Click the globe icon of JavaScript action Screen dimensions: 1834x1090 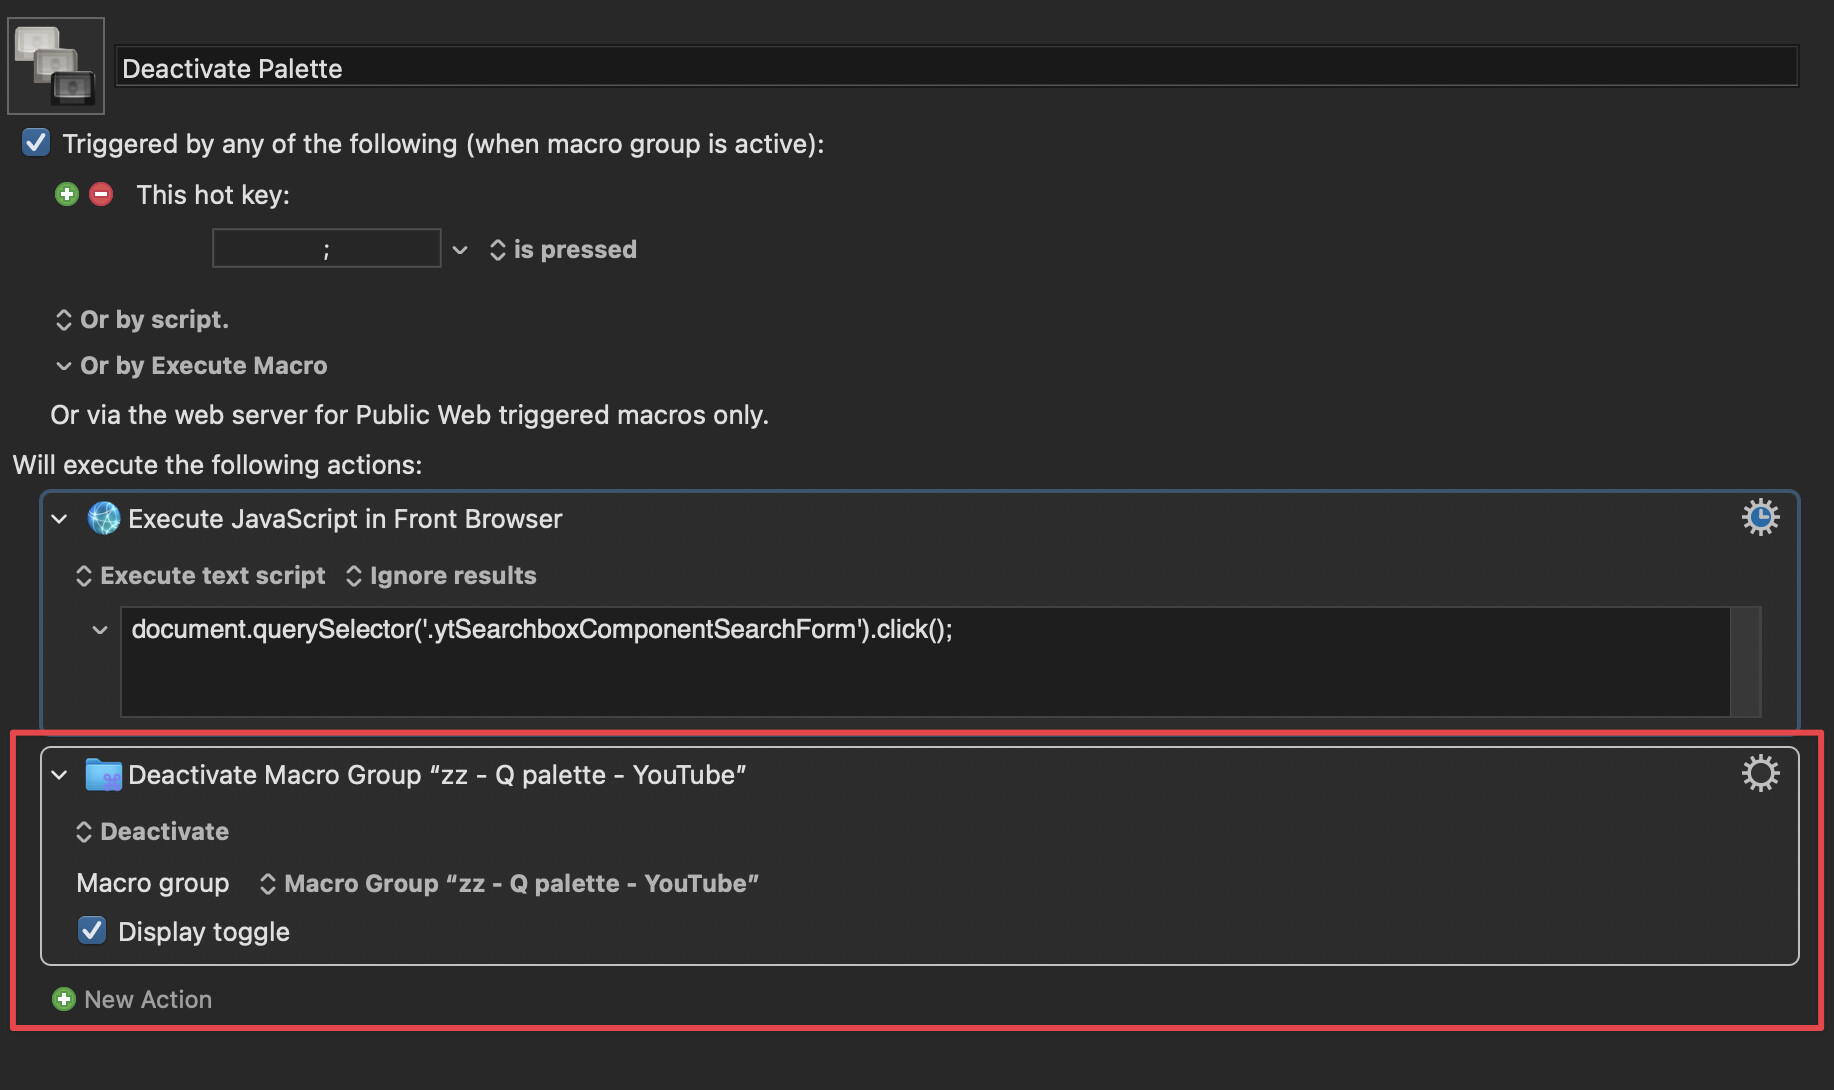tap(104, 518)
